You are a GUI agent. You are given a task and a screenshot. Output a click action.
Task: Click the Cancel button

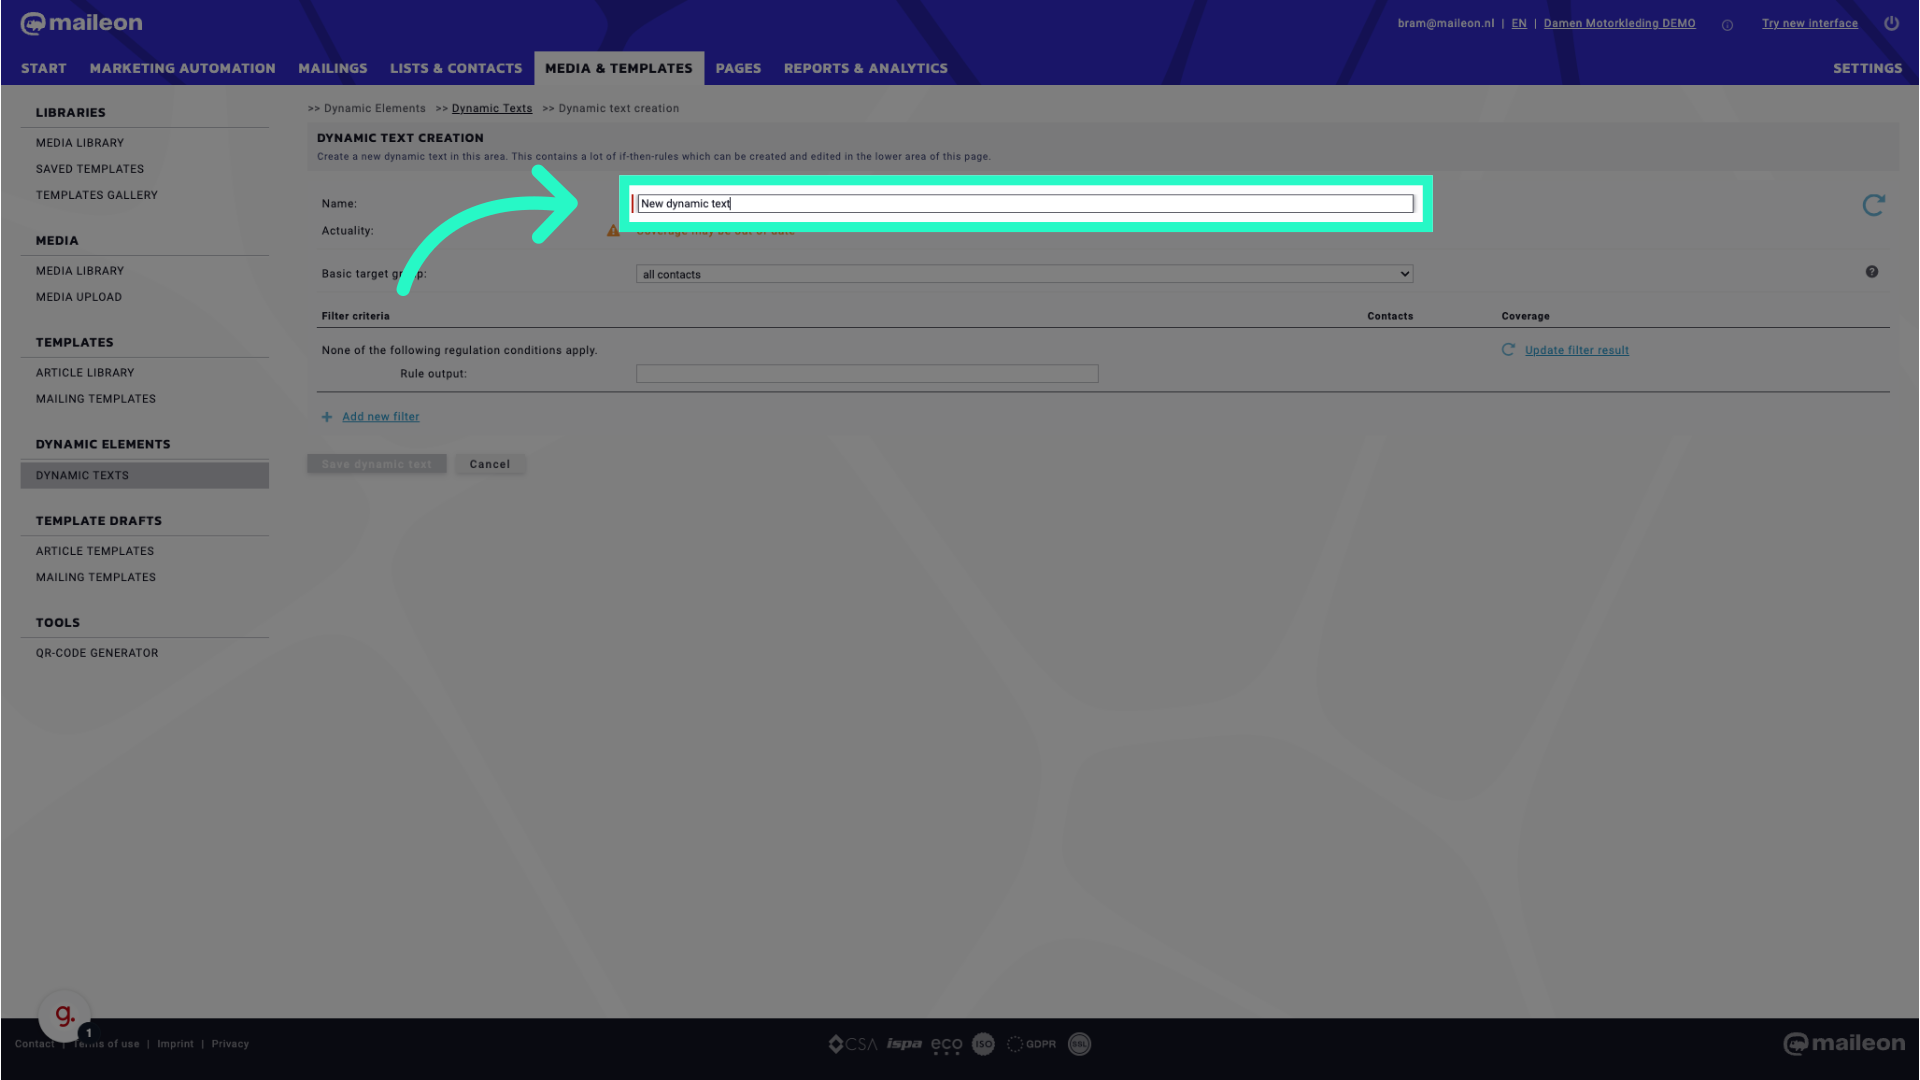tap(489, 463)
